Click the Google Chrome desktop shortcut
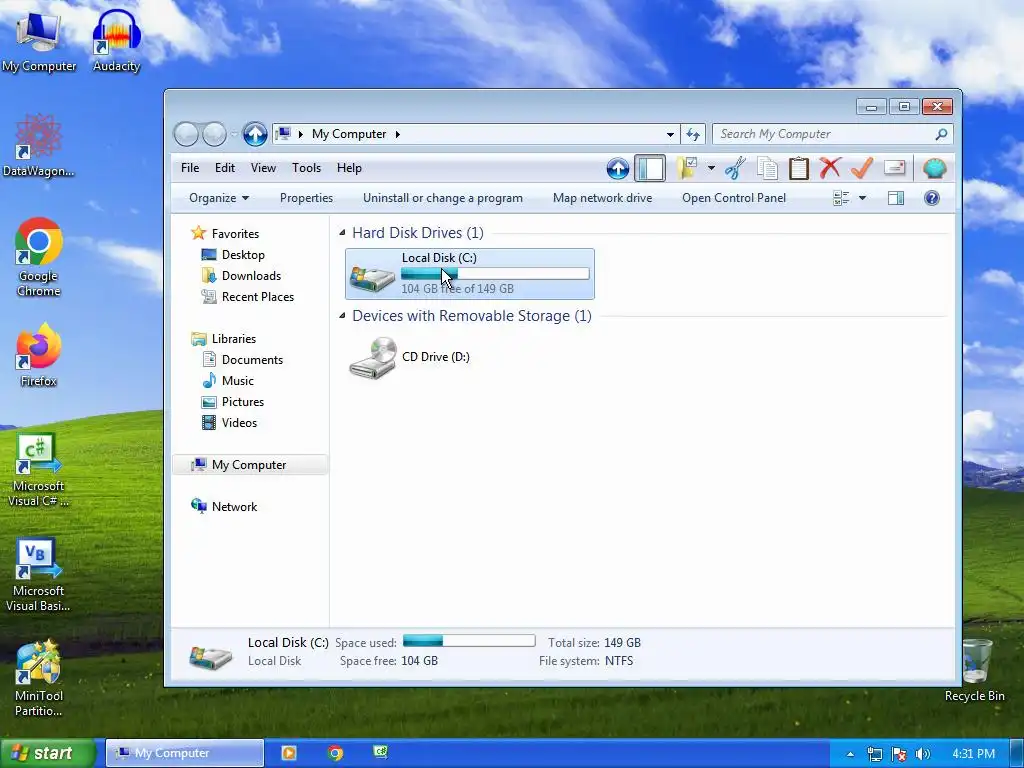The image size is (1024, 768). (39, 257)
